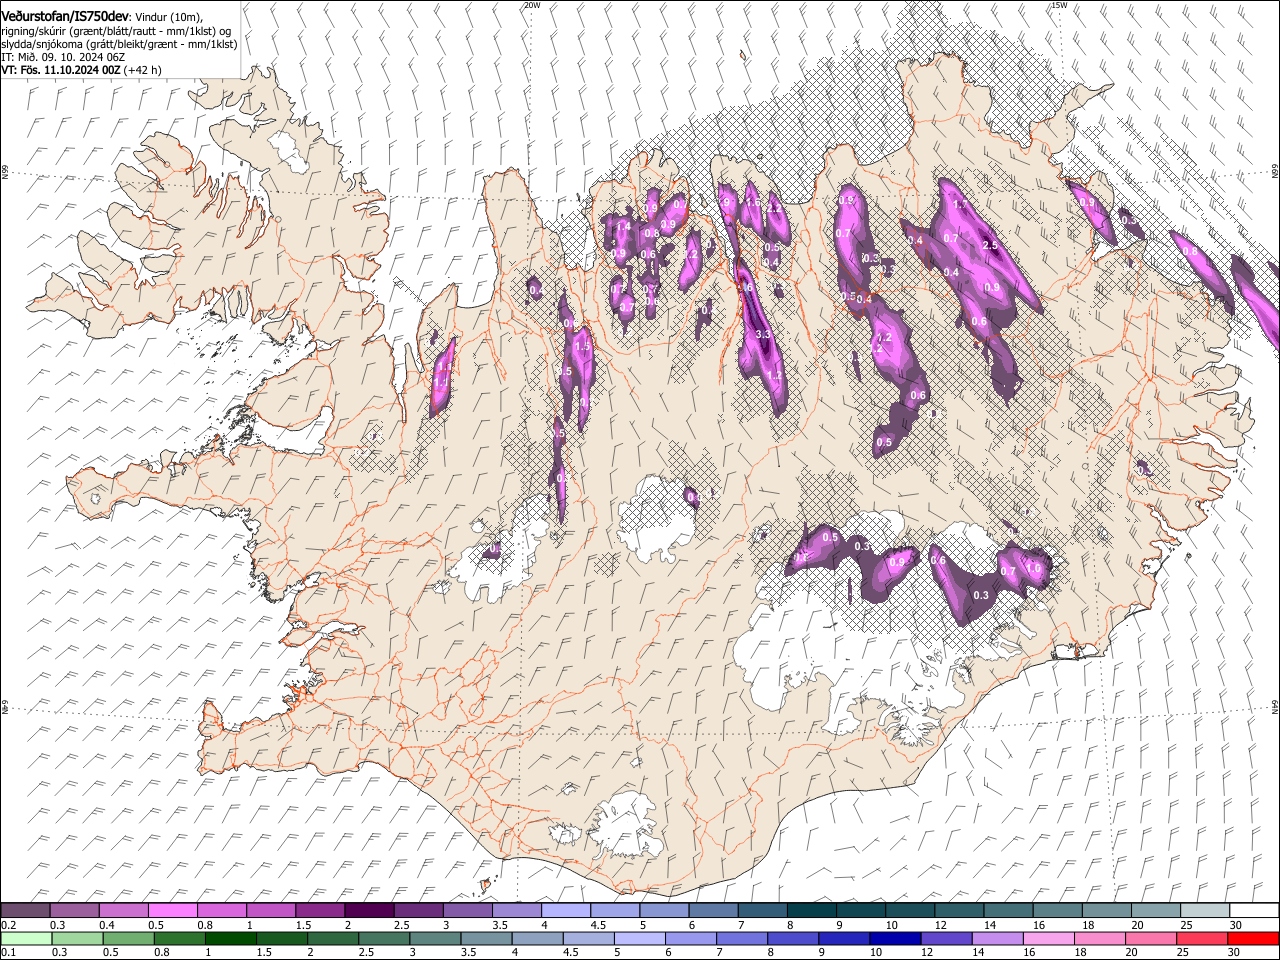Pick snow scale swatch between 0.5 and 0.8
Screen dimensions: 1280x960
click(x=173, y=911)
